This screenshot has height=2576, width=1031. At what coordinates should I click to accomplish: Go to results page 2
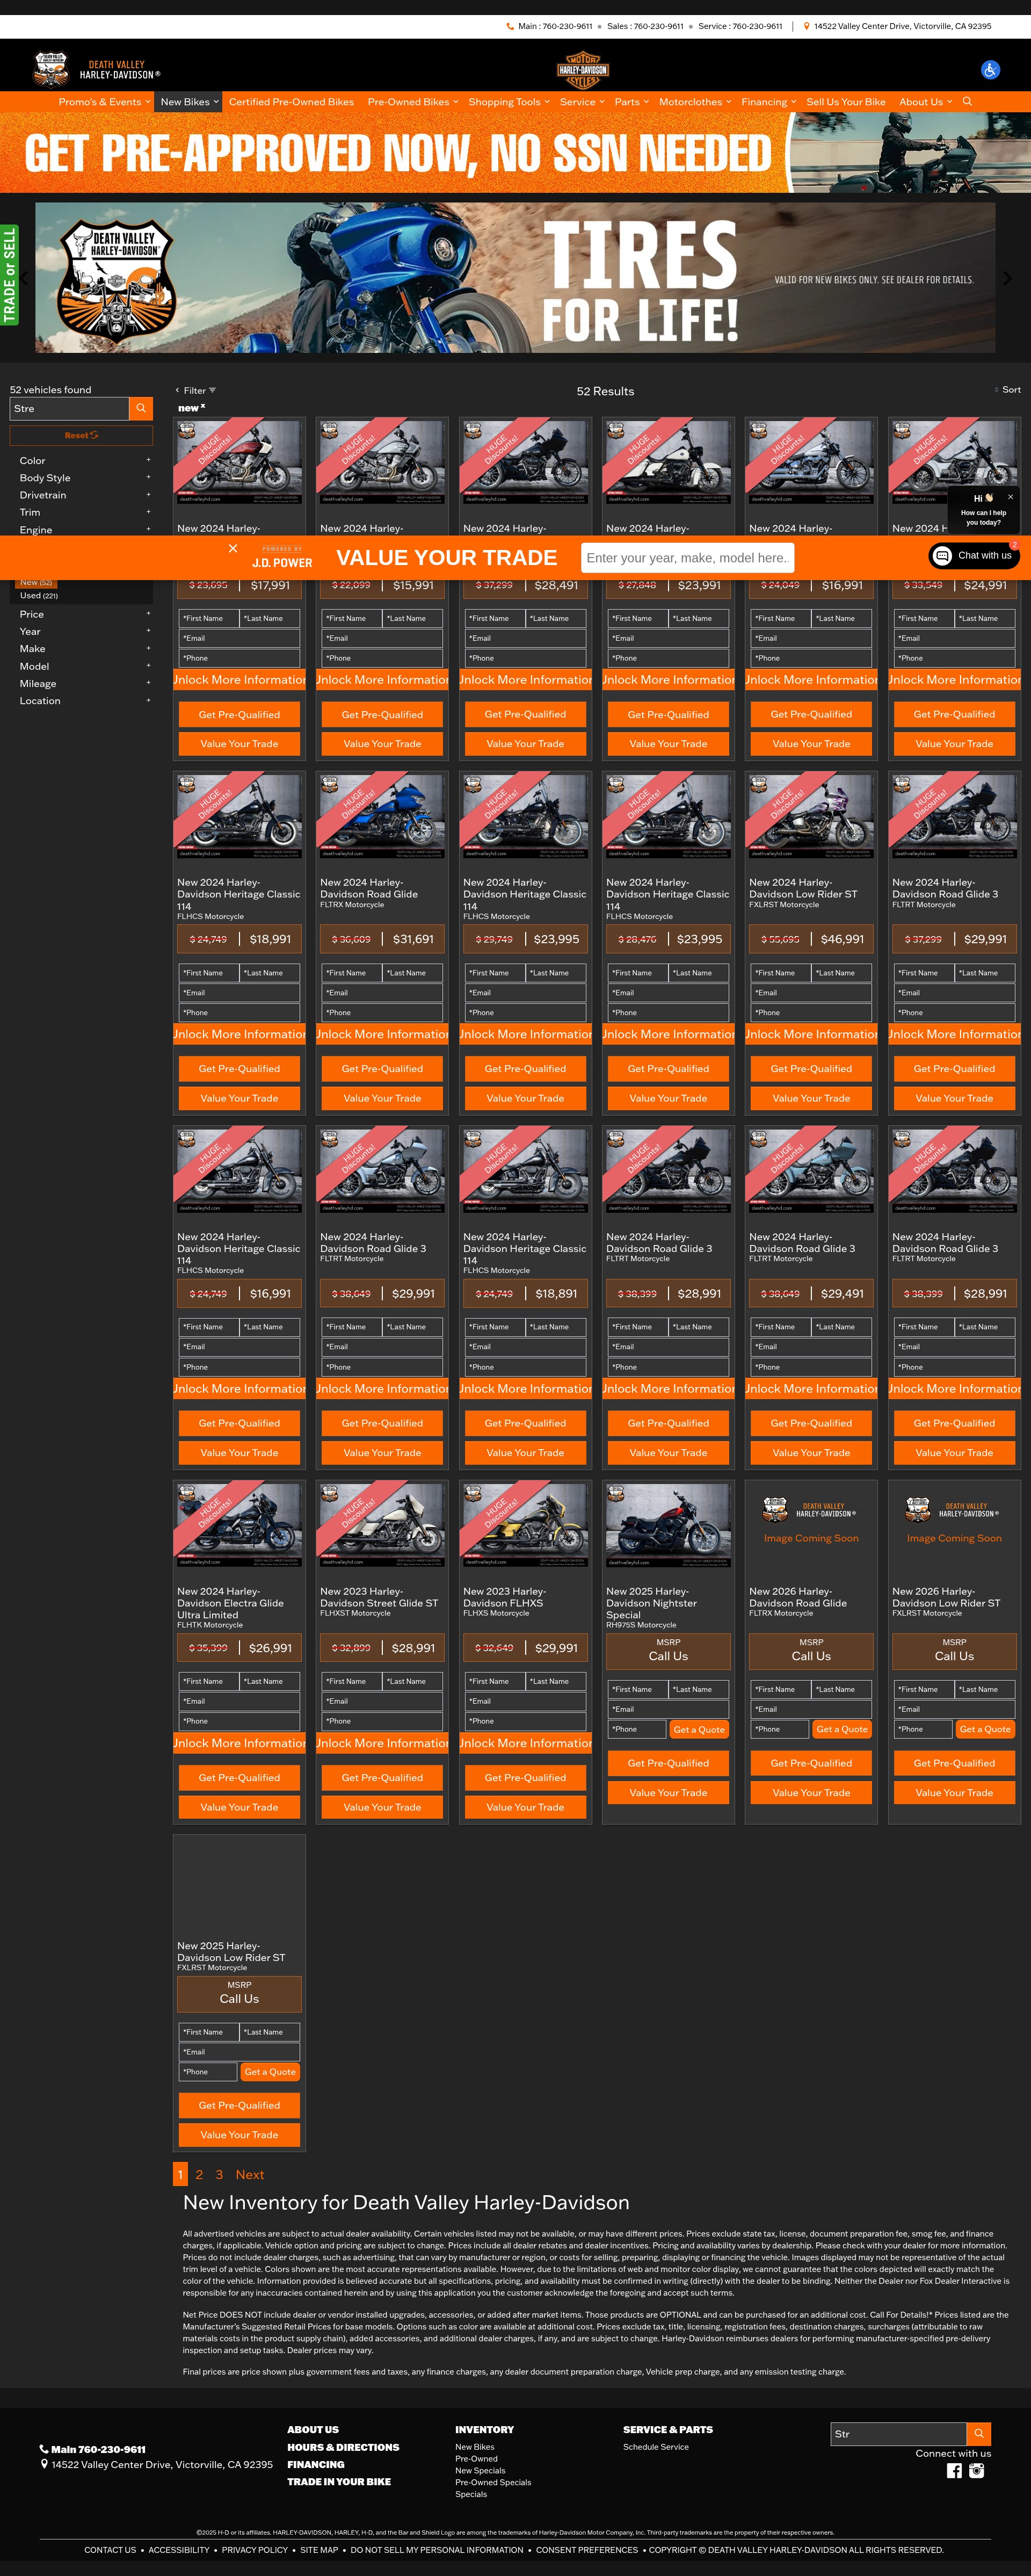point(199,2175)
